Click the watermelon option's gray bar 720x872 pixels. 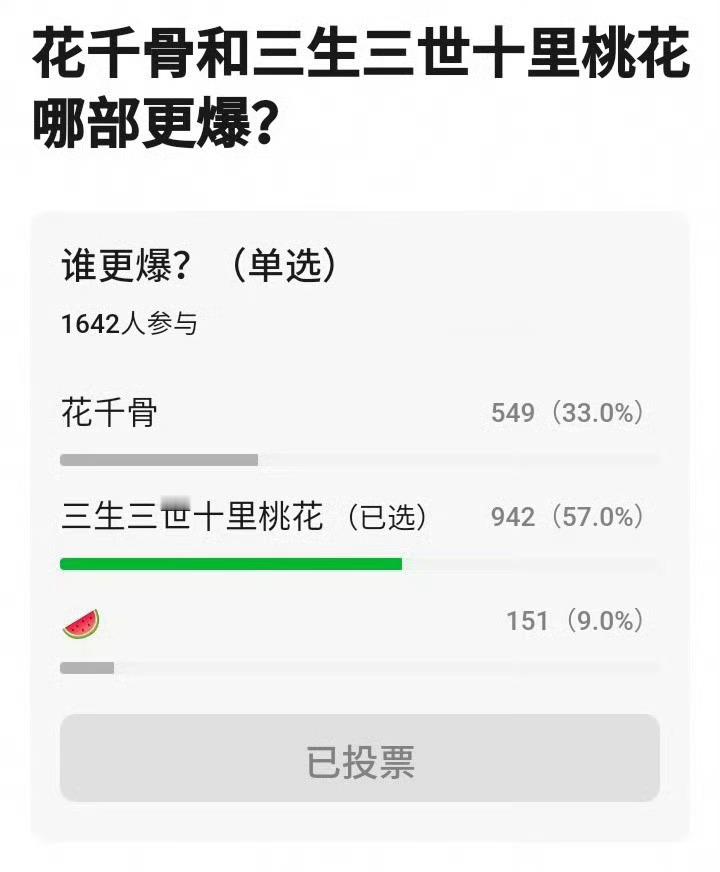coord(87,667)
